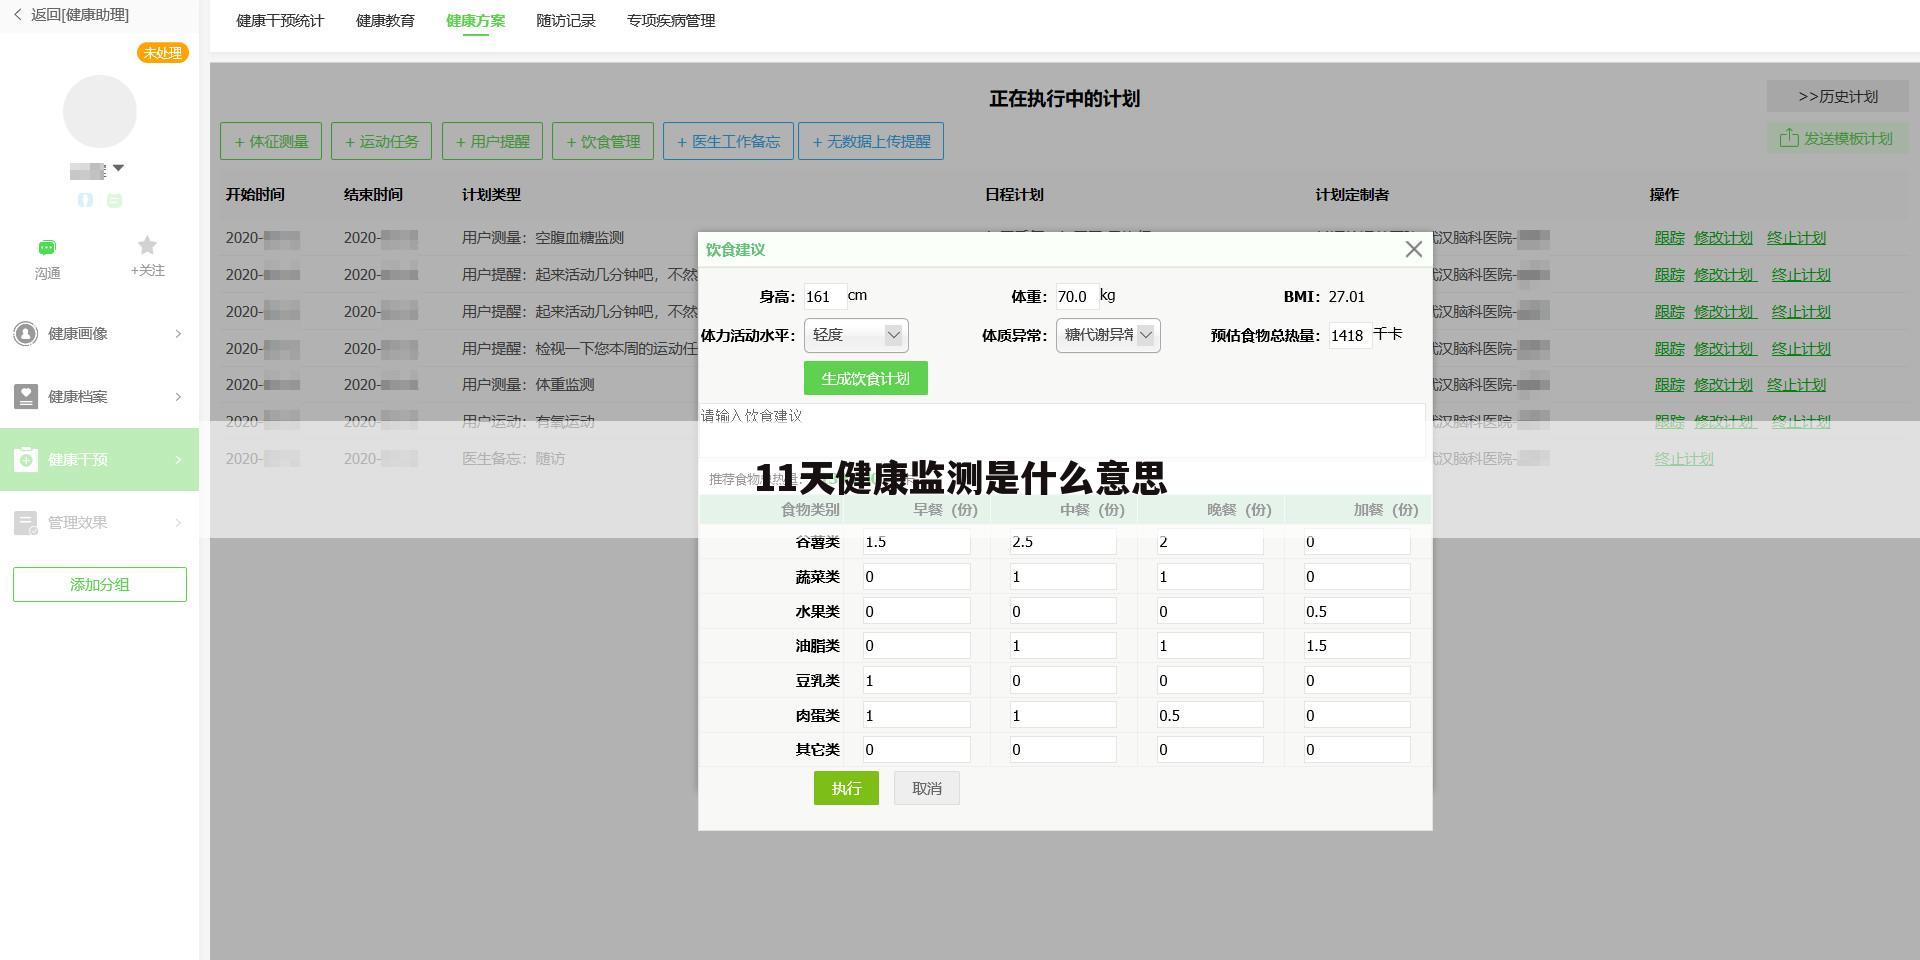
Task: Click the user avatar circle
Action: (x=100, y=111)
